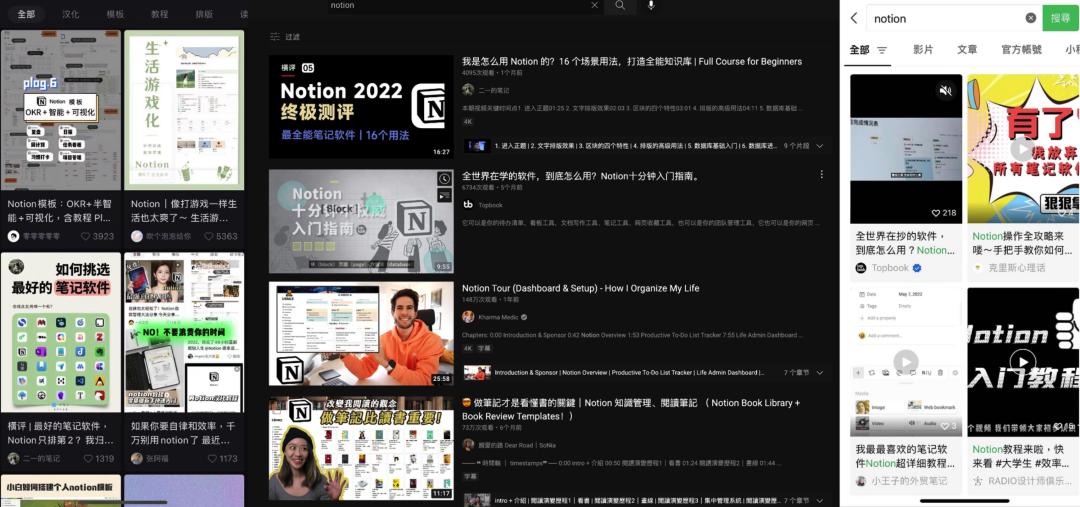Go back with the WeChat back arrow
1080x507 pixels.
tap(854, 18)
